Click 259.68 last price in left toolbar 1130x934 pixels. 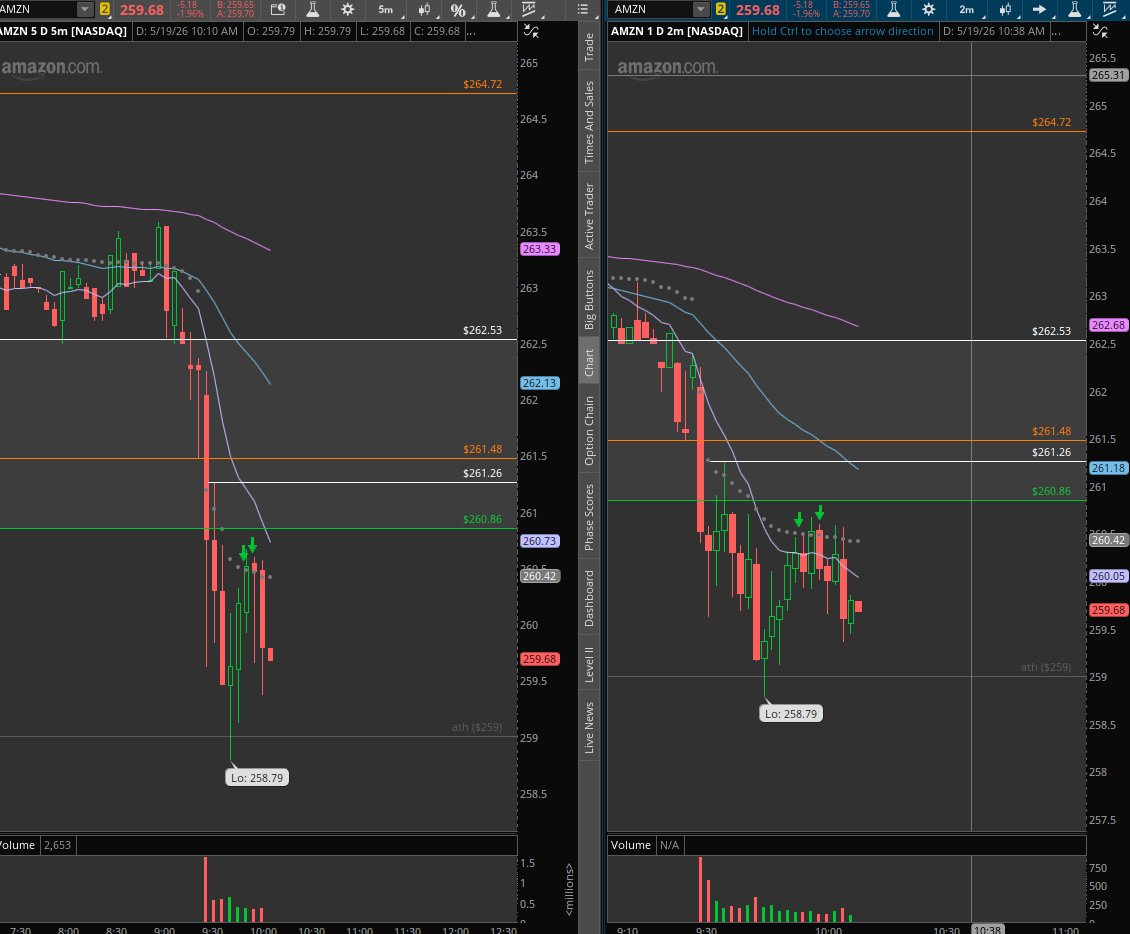pos(141,9)
